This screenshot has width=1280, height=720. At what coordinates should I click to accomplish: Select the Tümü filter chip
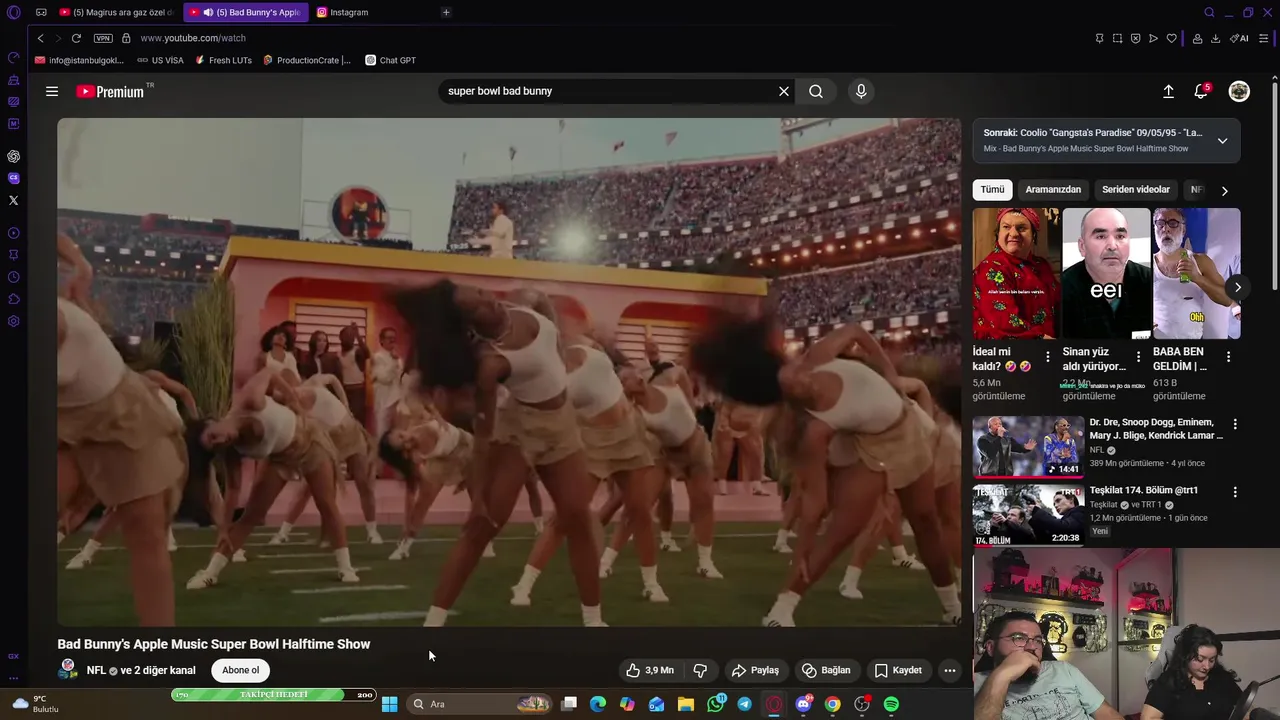992,190
